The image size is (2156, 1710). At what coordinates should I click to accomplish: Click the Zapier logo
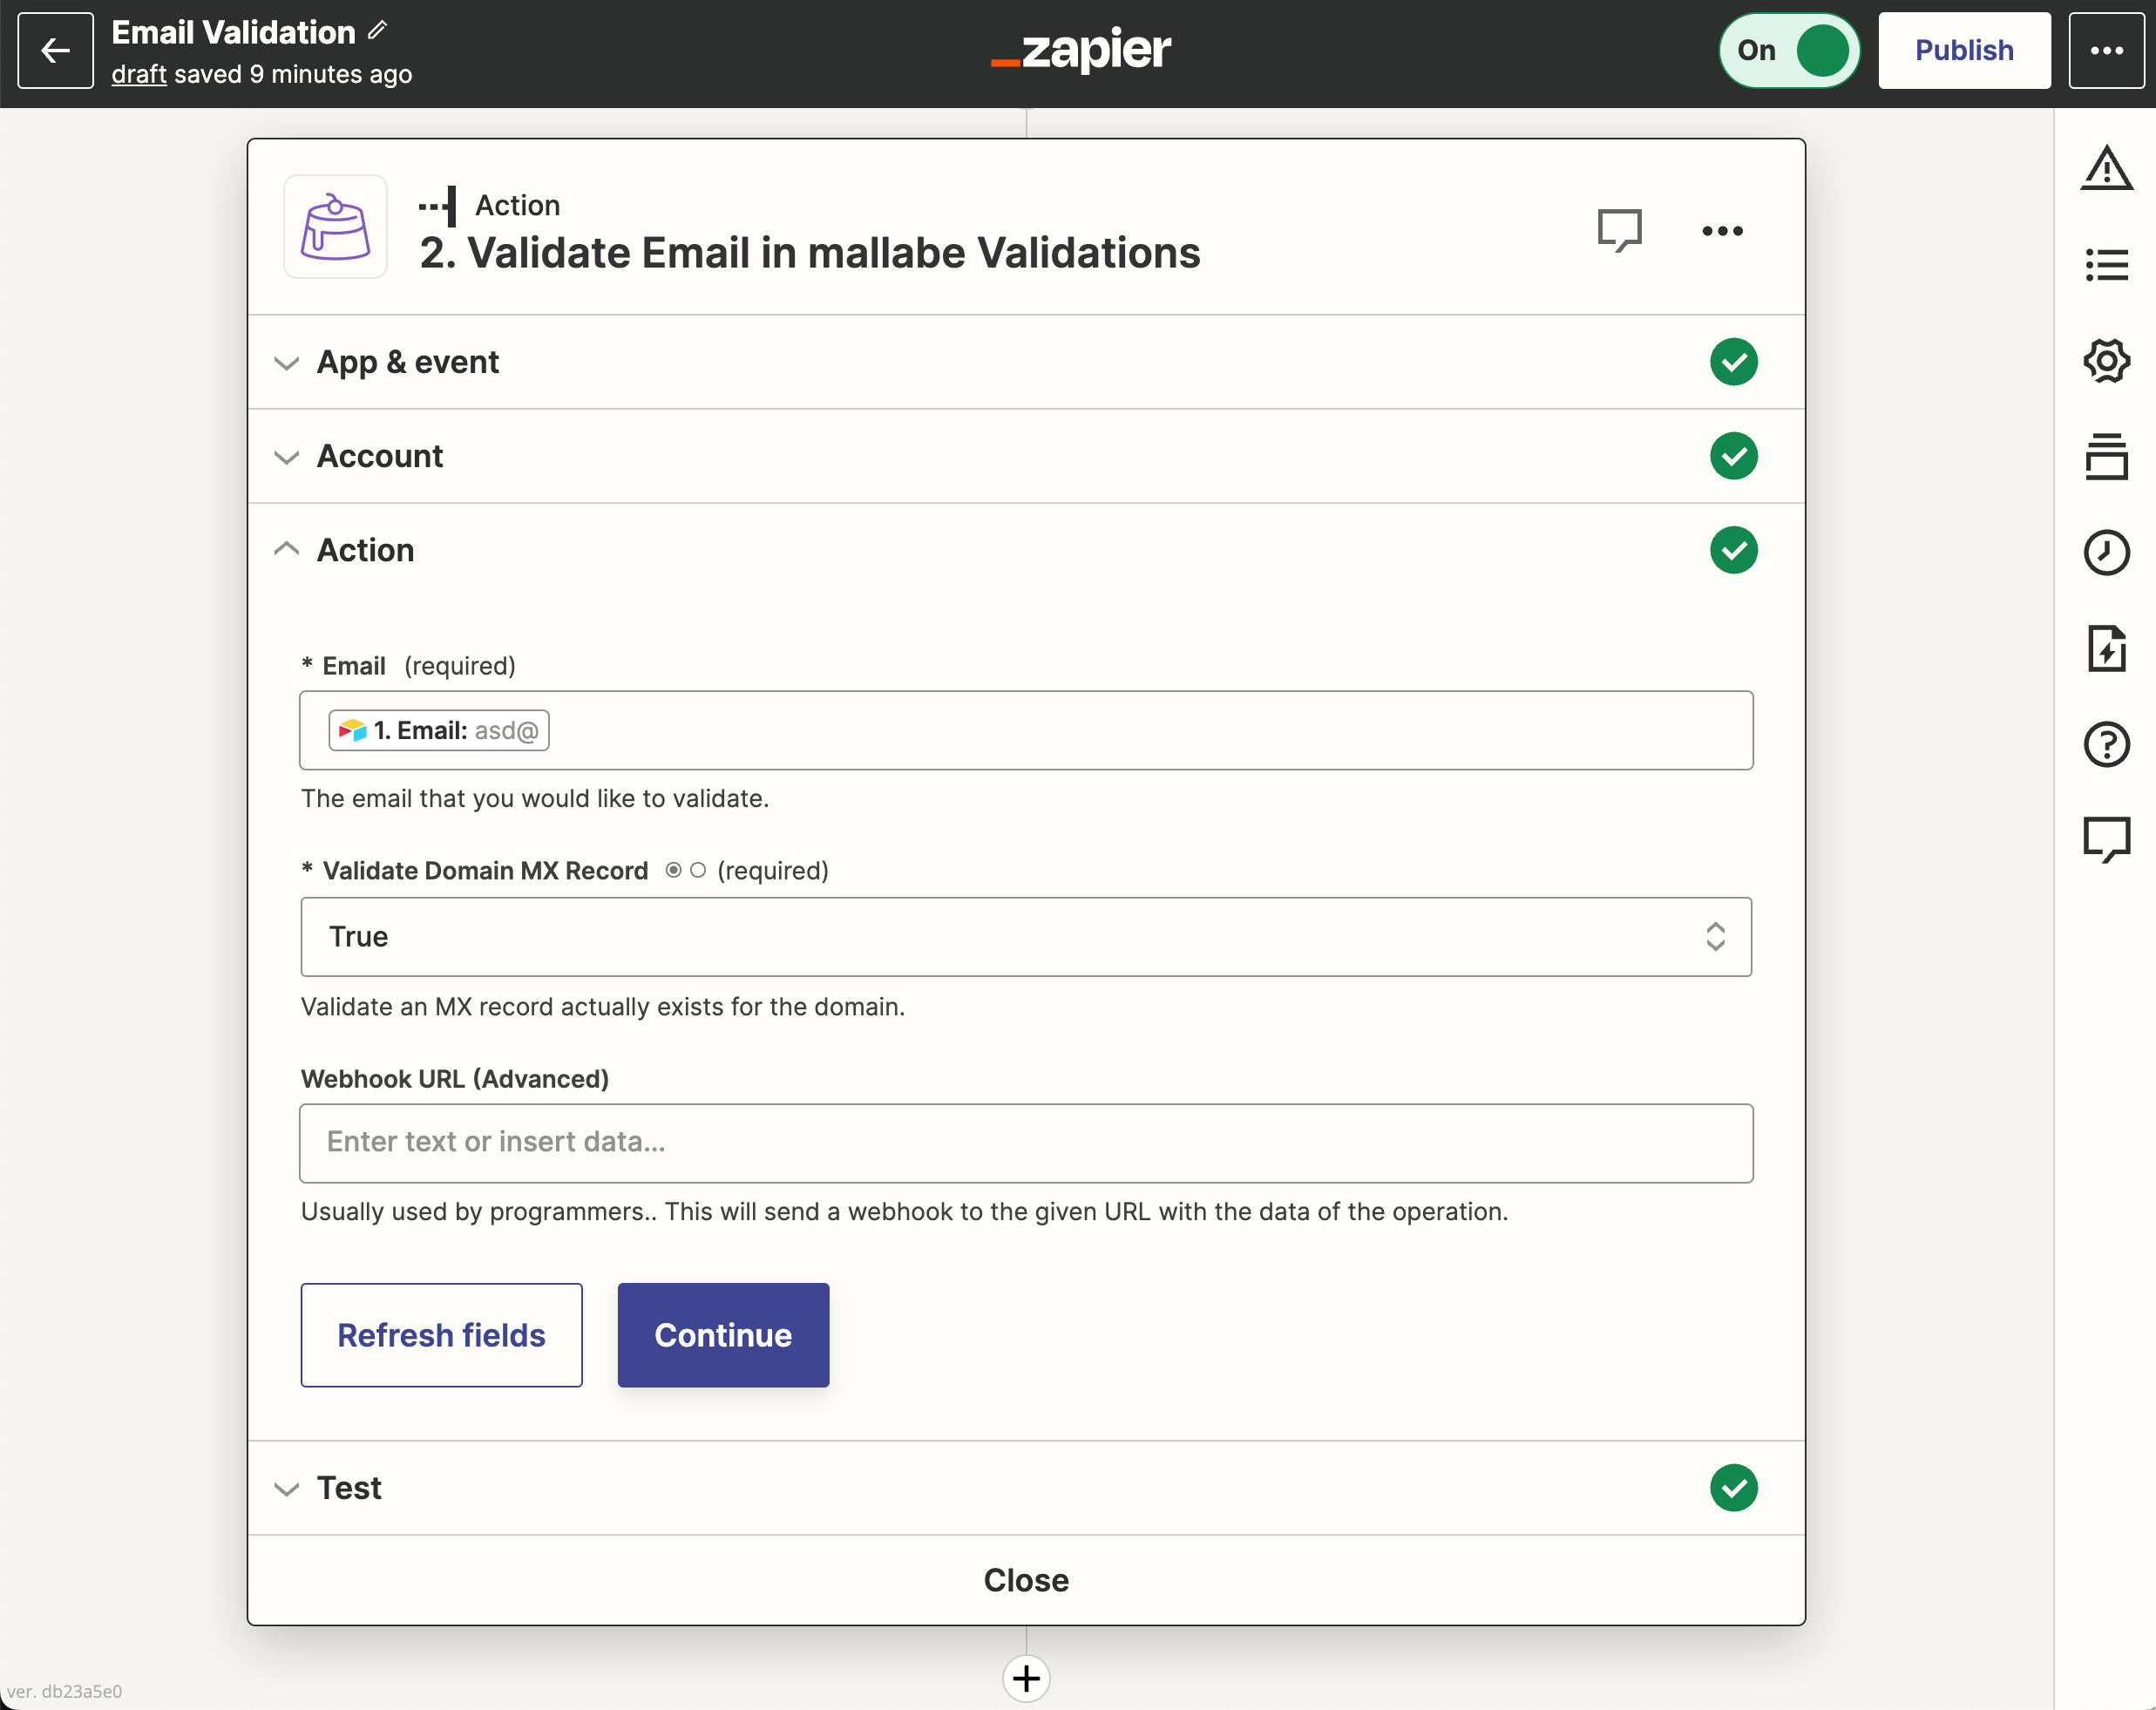tap(1080, 50)
